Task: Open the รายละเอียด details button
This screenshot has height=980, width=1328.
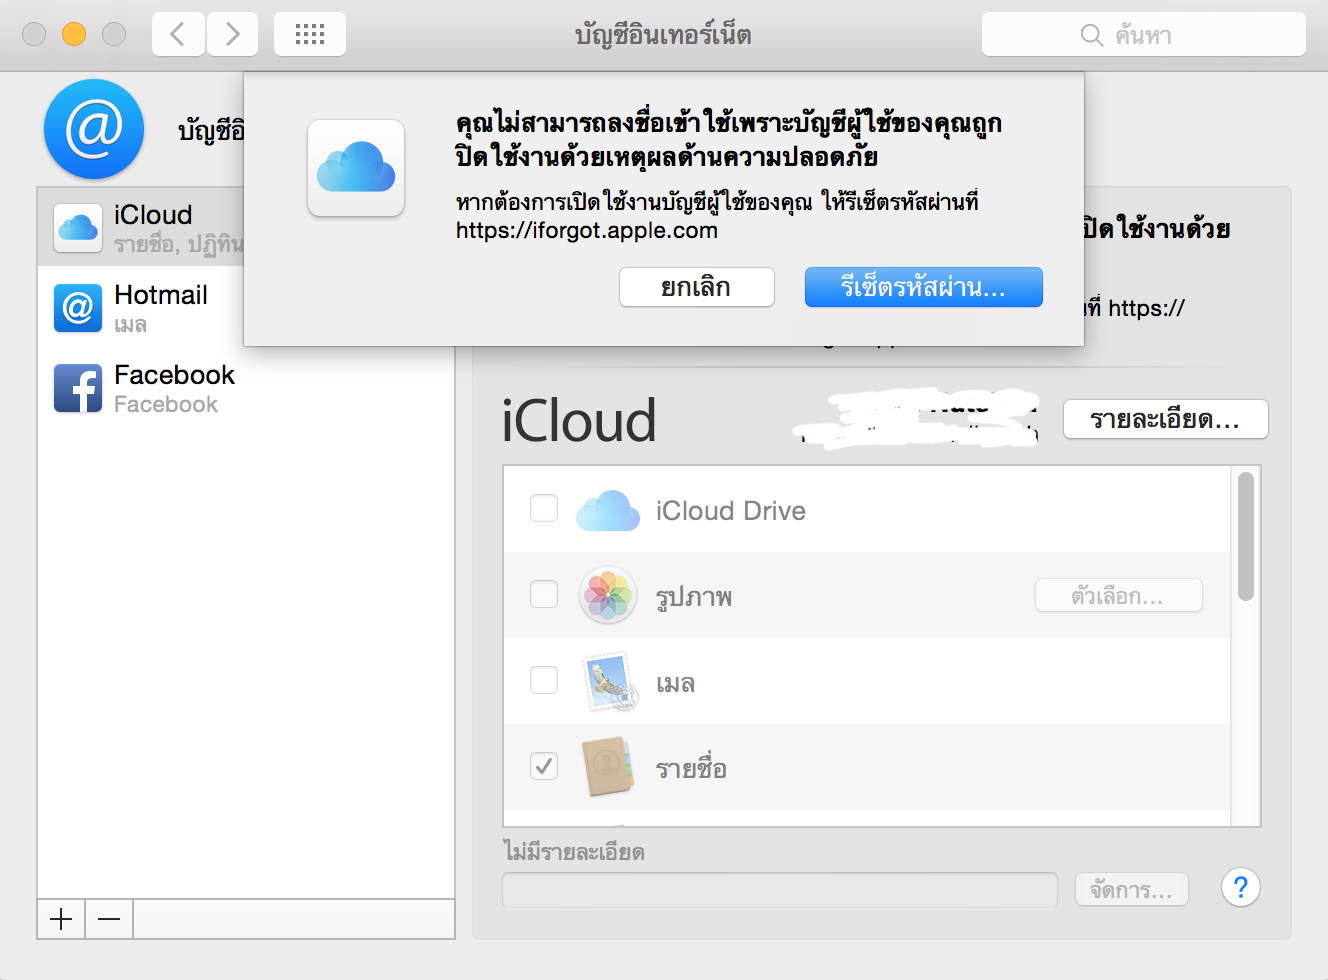Action: tap(1166, 419)
